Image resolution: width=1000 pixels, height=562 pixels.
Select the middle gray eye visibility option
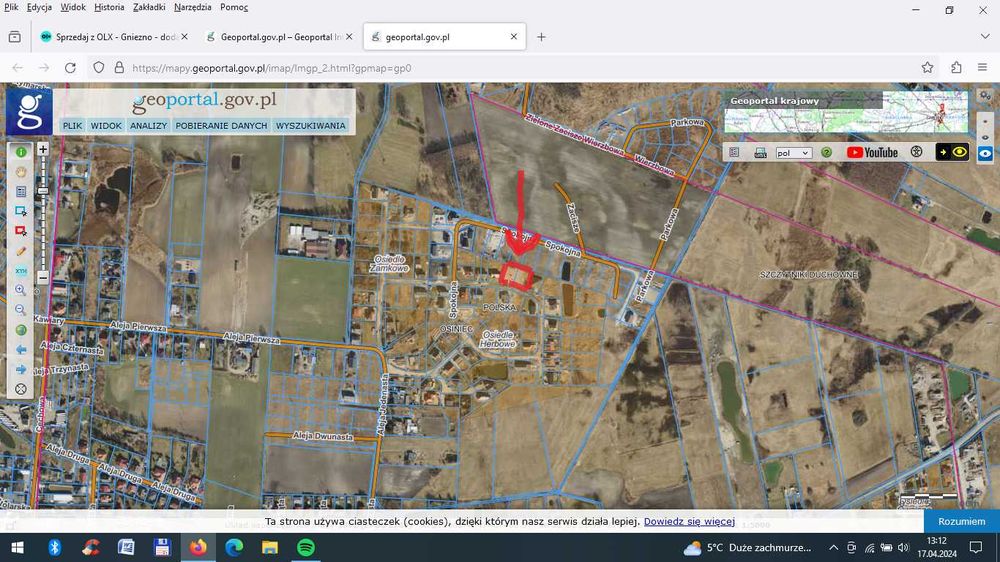[985, 137]
